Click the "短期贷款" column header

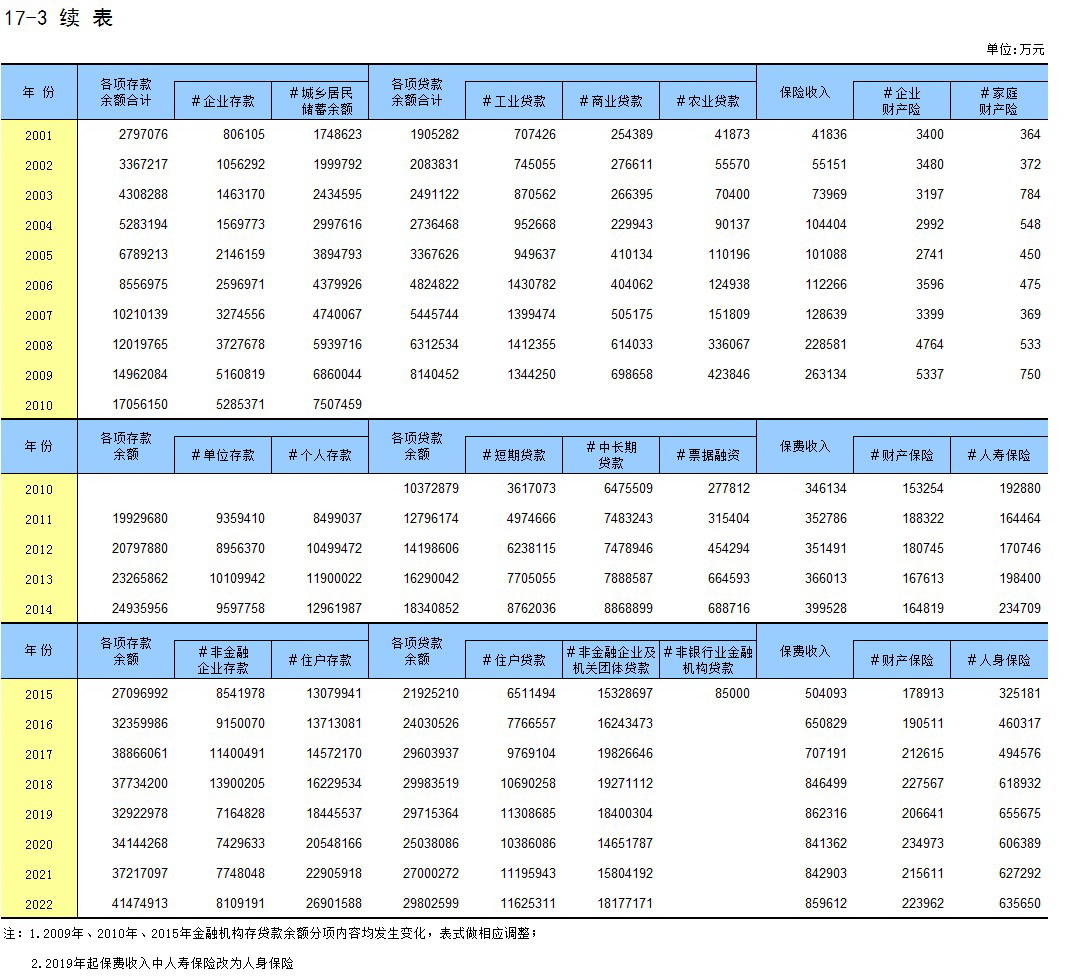514,455
